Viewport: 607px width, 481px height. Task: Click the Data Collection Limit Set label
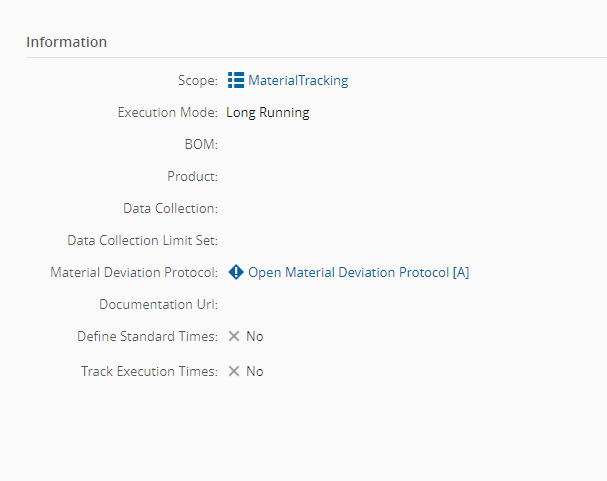pos(143,240)
